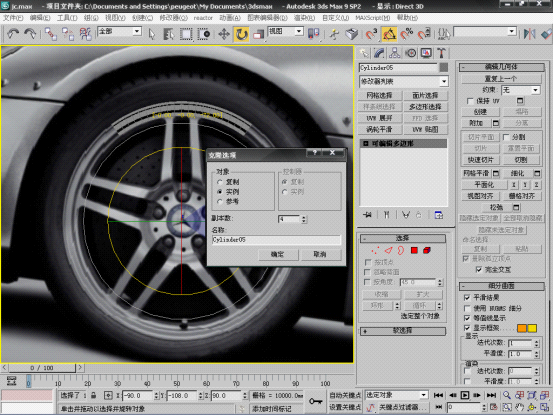
Task: Select 参考 radio in the 对象 group
Action: [220, 201]
